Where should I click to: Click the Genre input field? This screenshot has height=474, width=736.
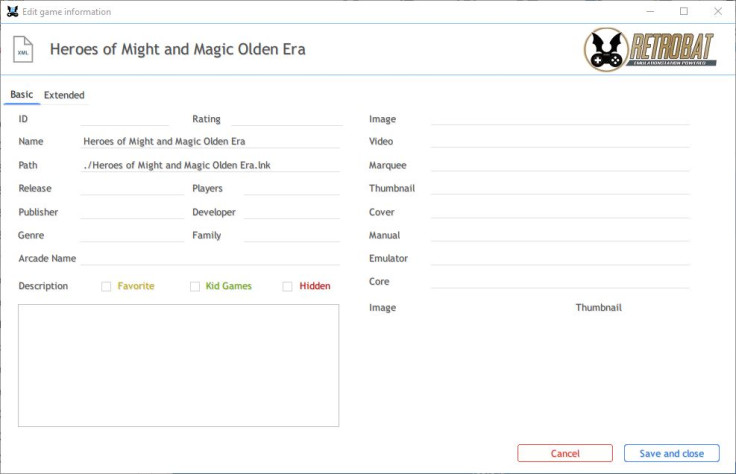coord(132,235)
